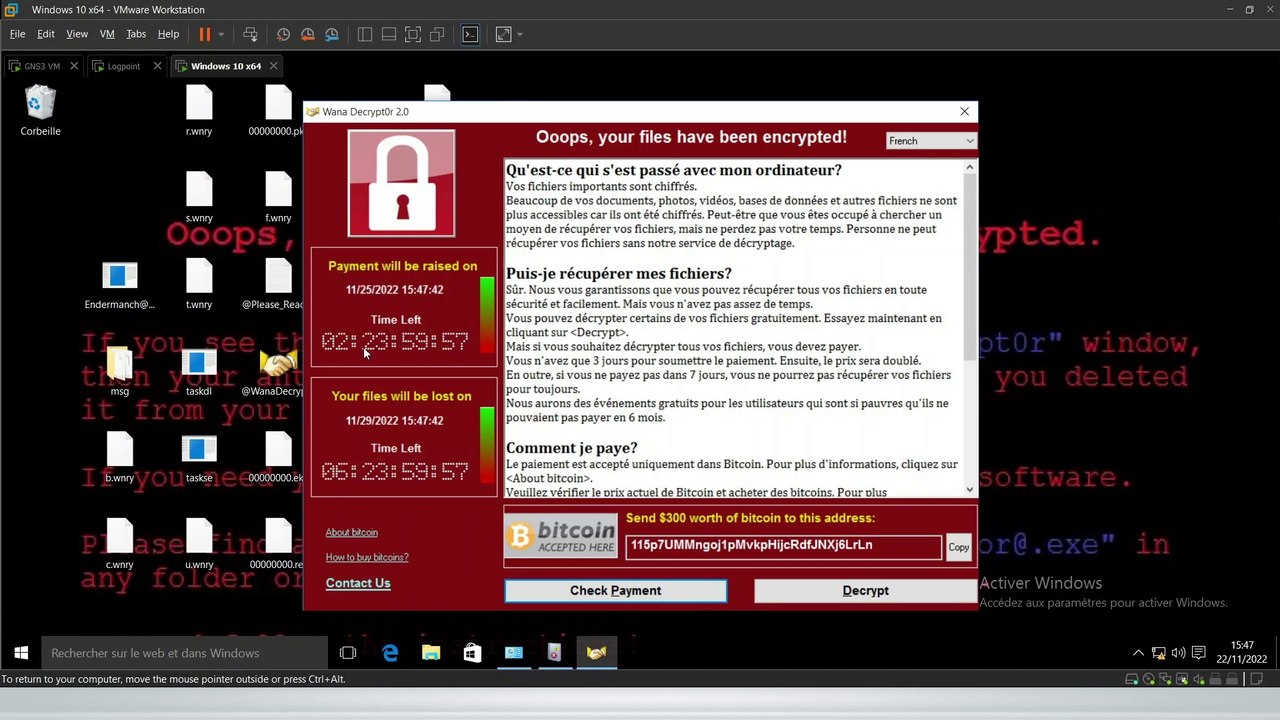Open the Corbeille recycle bin icon
The height and width of the screenshot is (720, 1280).
point(40,110)
